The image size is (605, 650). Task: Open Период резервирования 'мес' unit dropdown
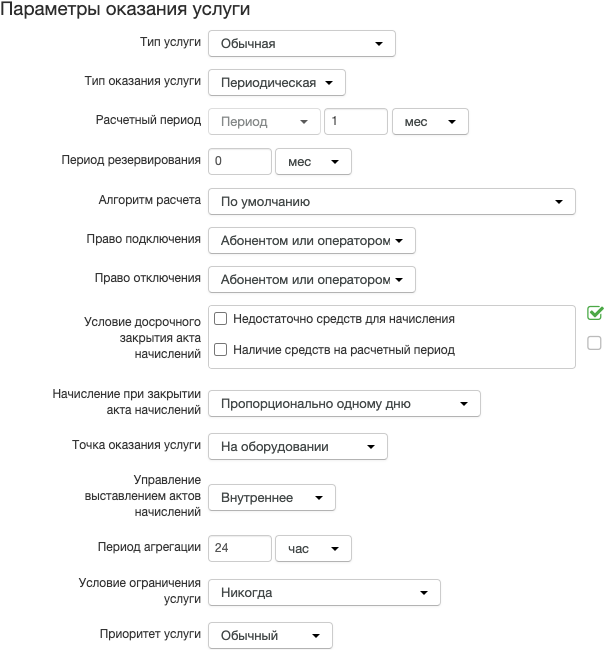click(313, 161)
